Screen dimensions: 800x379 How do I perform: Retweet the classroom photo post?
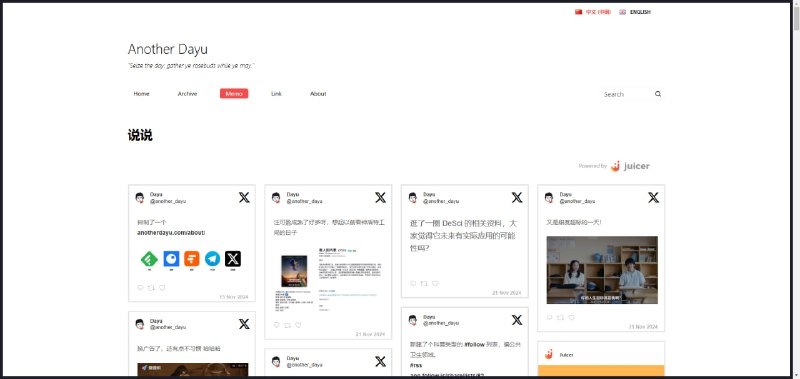(560, 317)
